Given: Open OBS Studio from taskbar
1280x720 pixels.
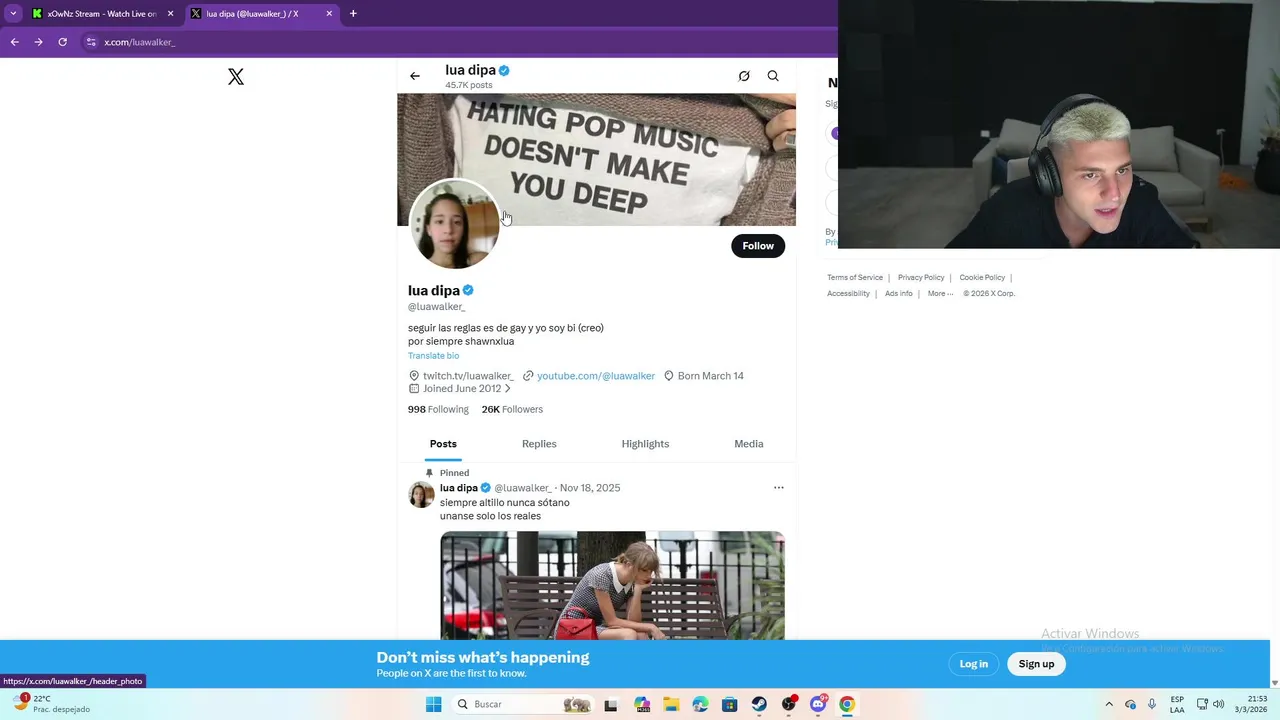Looking at the screenshot, I should (789, 704).
